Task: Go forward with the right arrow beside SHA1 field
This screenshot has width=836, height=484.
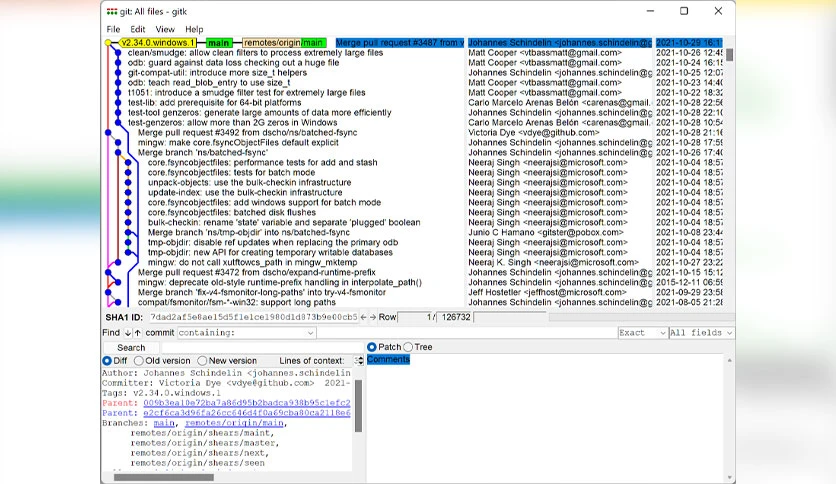Action: 373,317
